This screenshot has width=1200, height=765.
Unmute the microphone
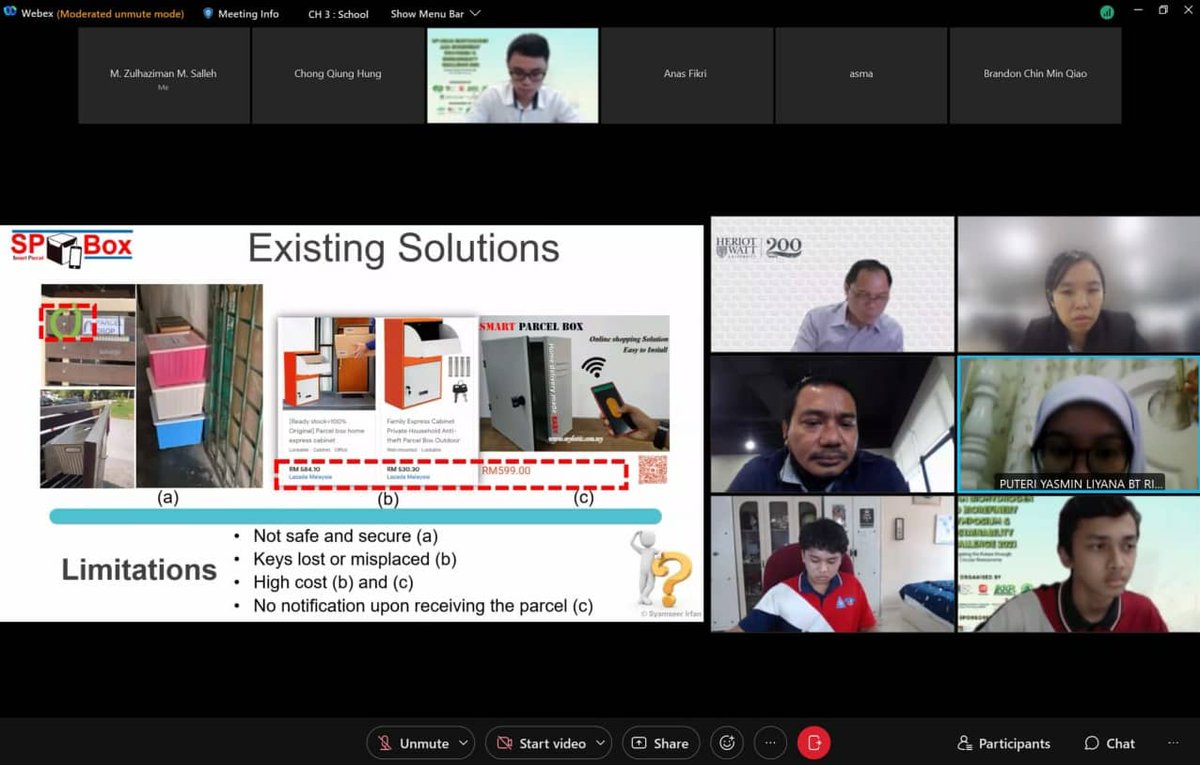tap(411, 743)
